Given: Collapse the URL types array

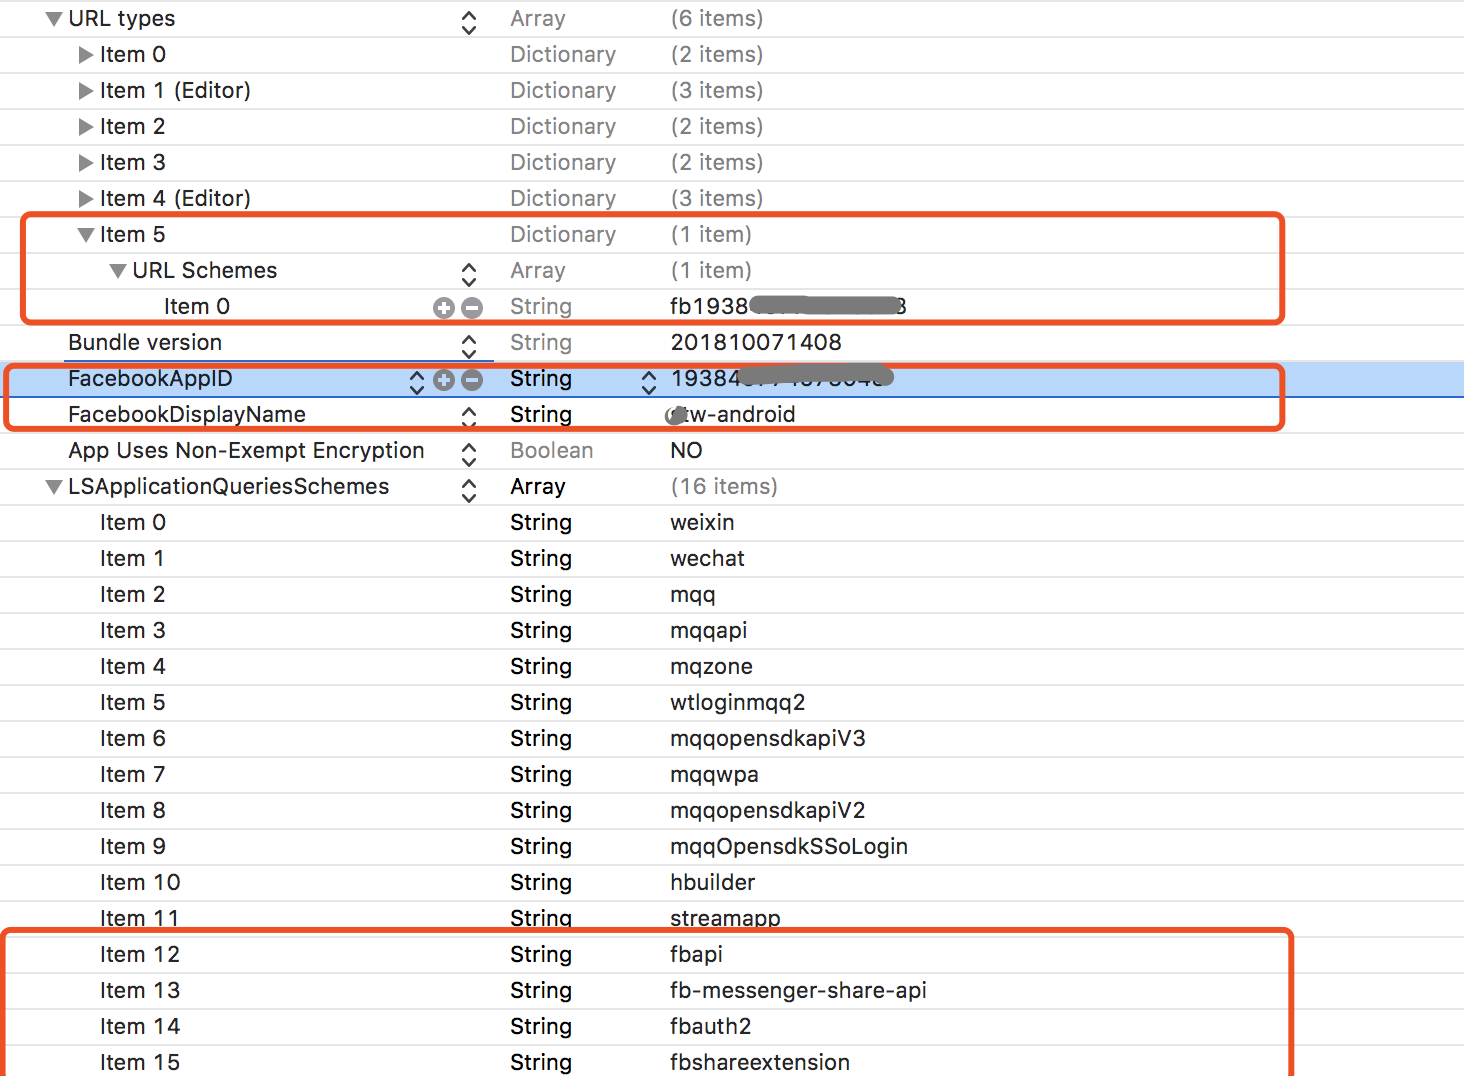Looking at the screenshot, I should click(54, 19).
